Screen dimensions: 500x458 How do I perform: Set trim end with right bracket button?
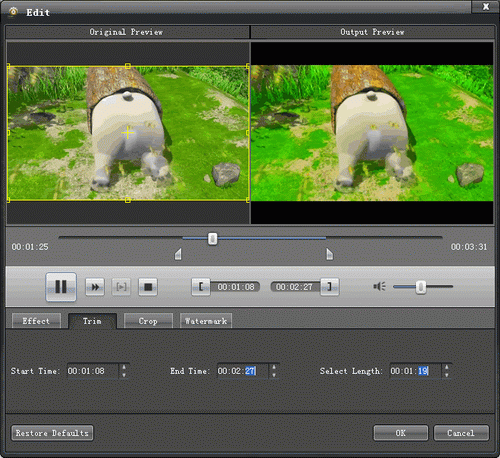(330, 287)
